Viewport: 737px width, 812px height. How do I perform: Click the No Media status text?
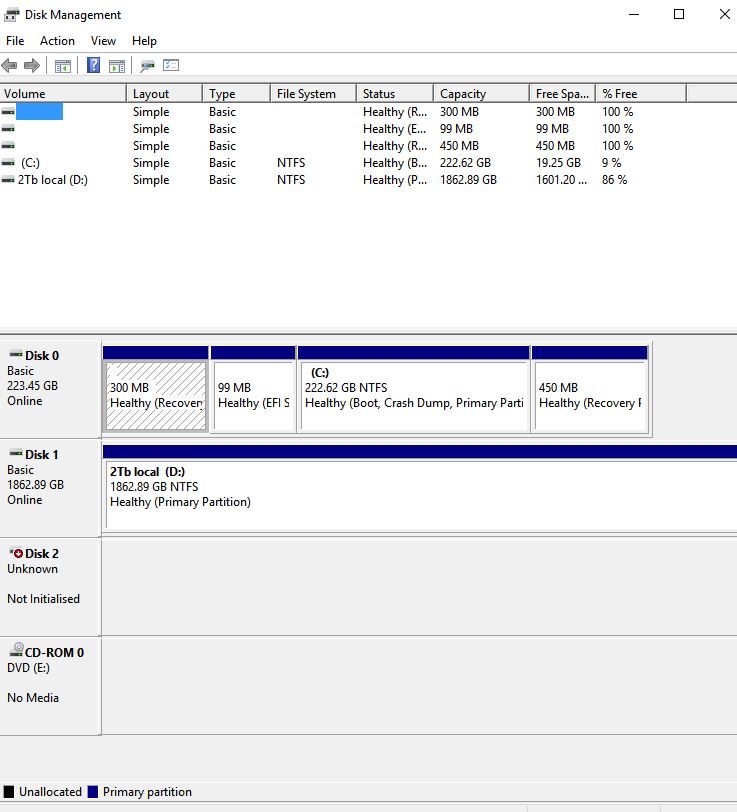pyautogui.click(x=33, y=698)
